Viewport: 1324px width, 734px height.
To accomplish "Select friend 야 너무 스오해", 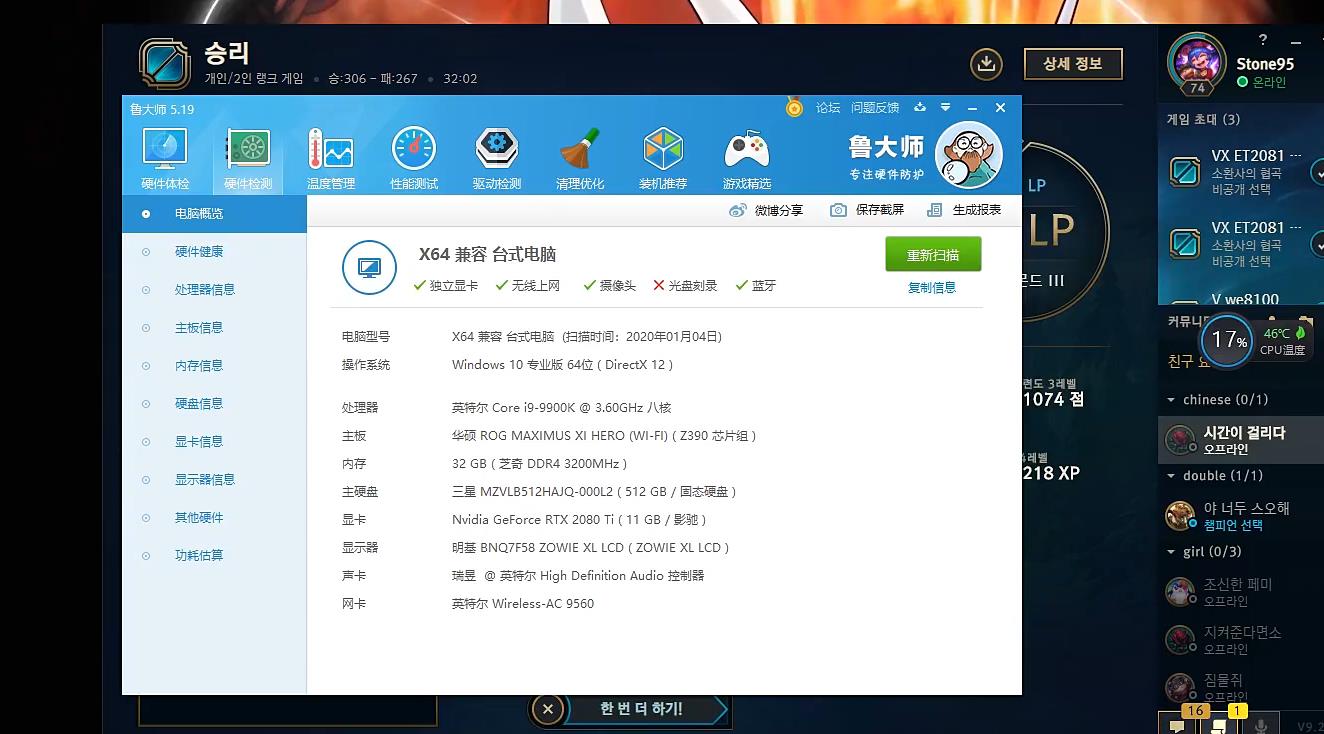I will [1241, 516].
